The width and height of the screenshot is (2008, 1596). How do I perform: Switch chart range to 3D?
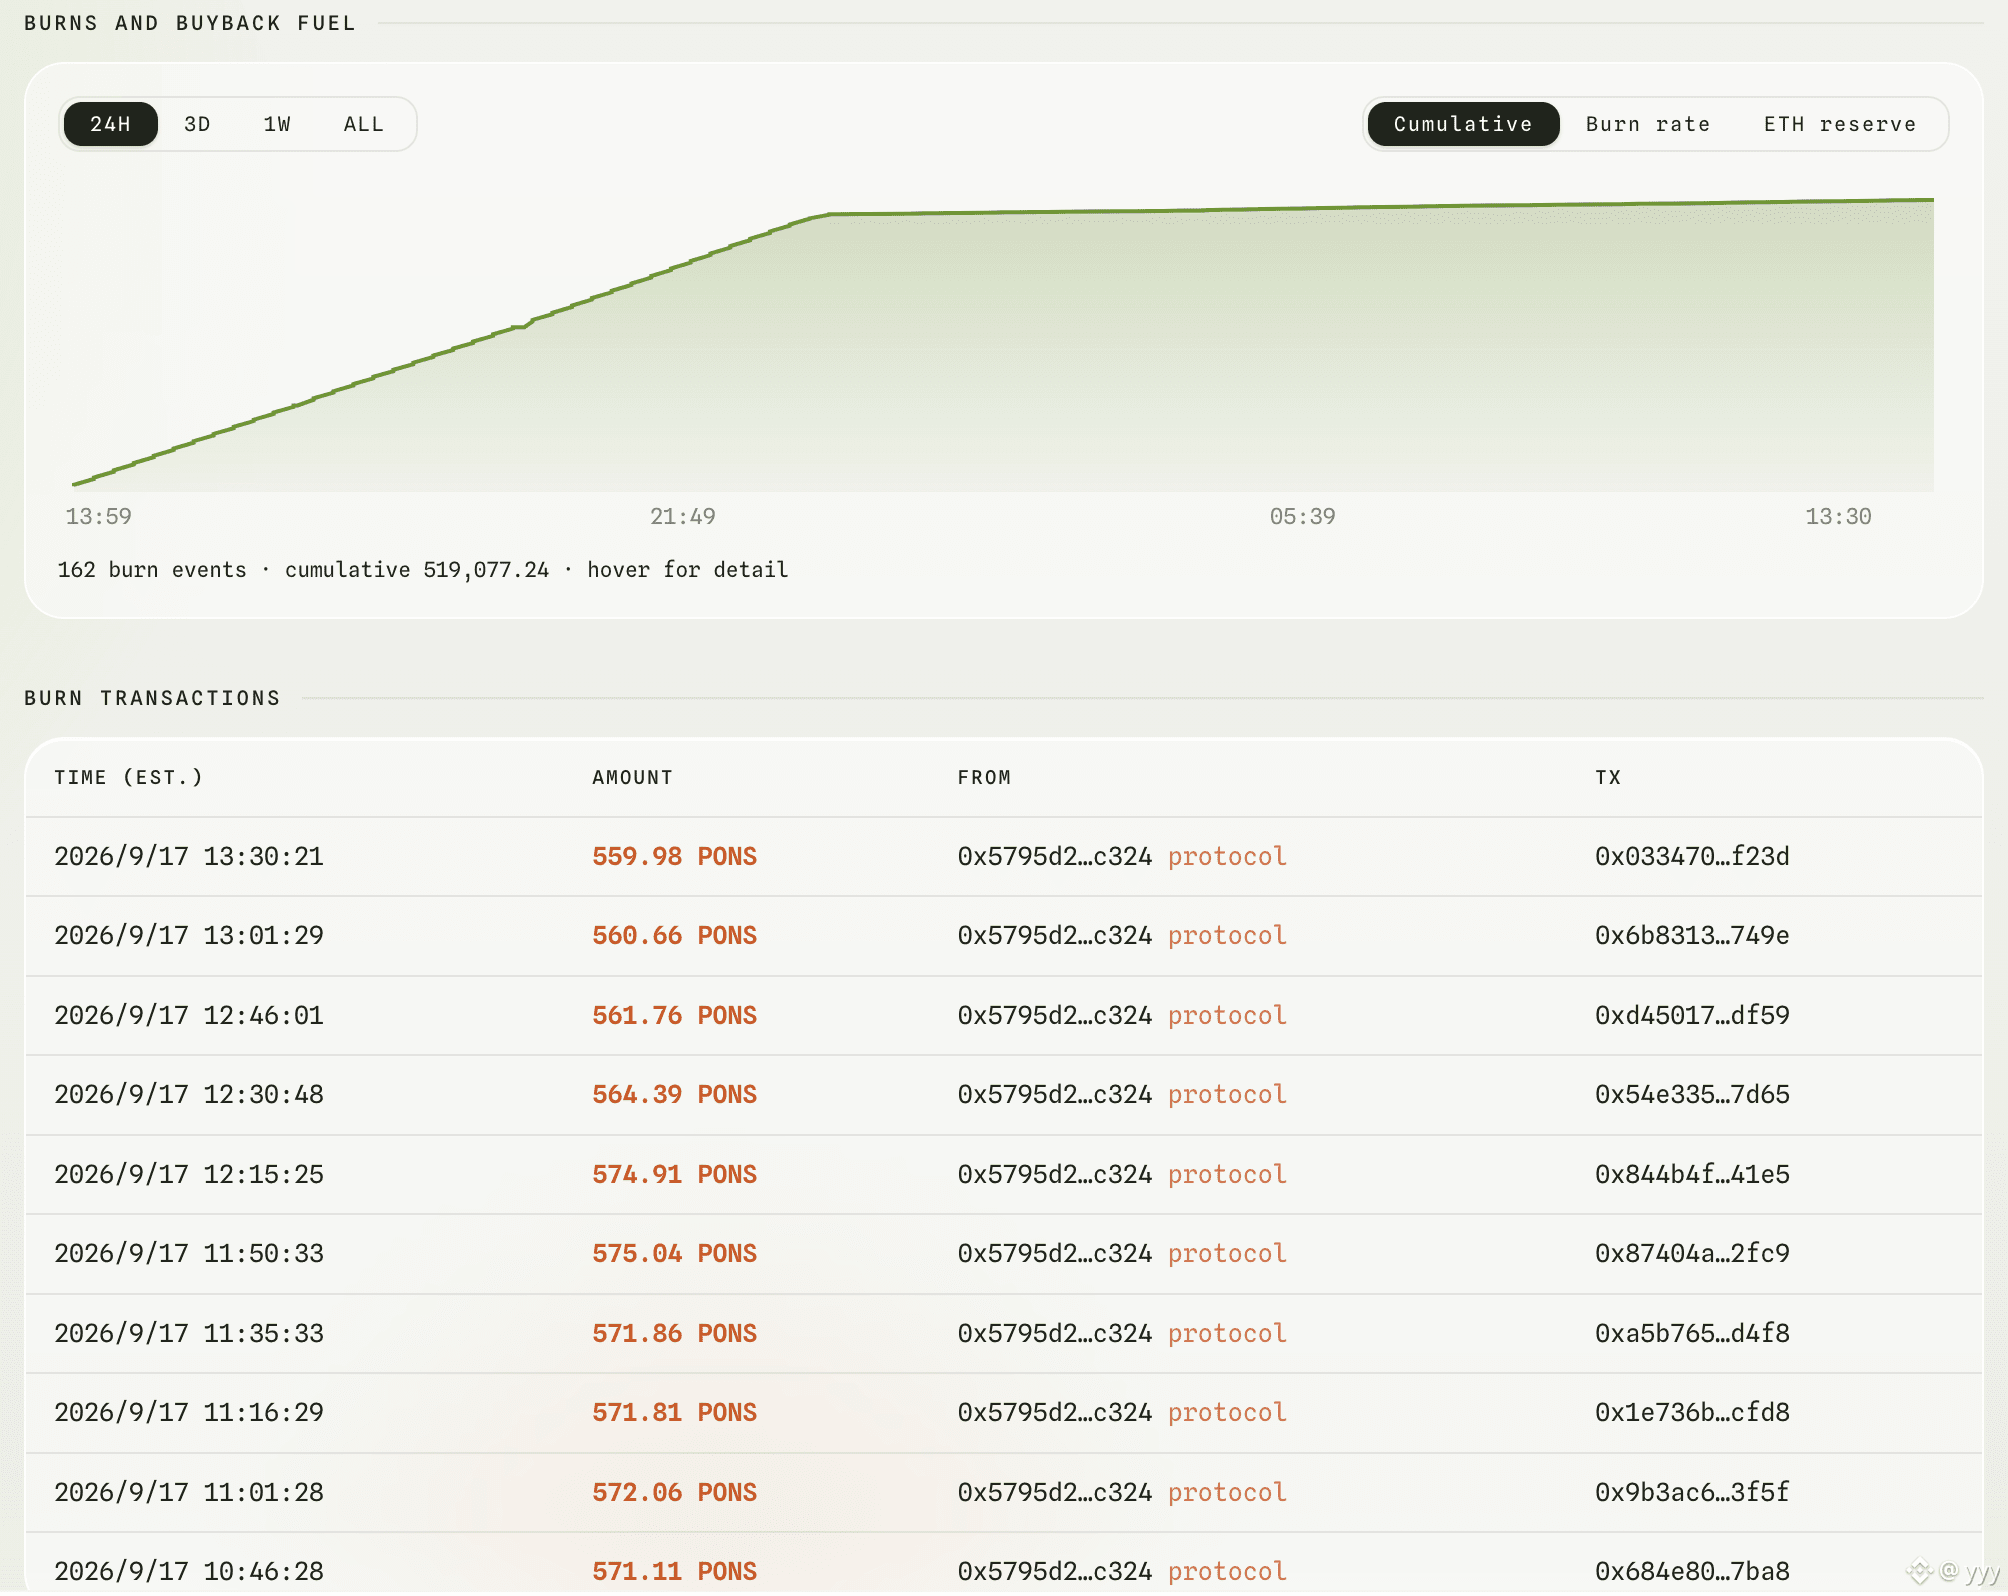click(197, 124)
